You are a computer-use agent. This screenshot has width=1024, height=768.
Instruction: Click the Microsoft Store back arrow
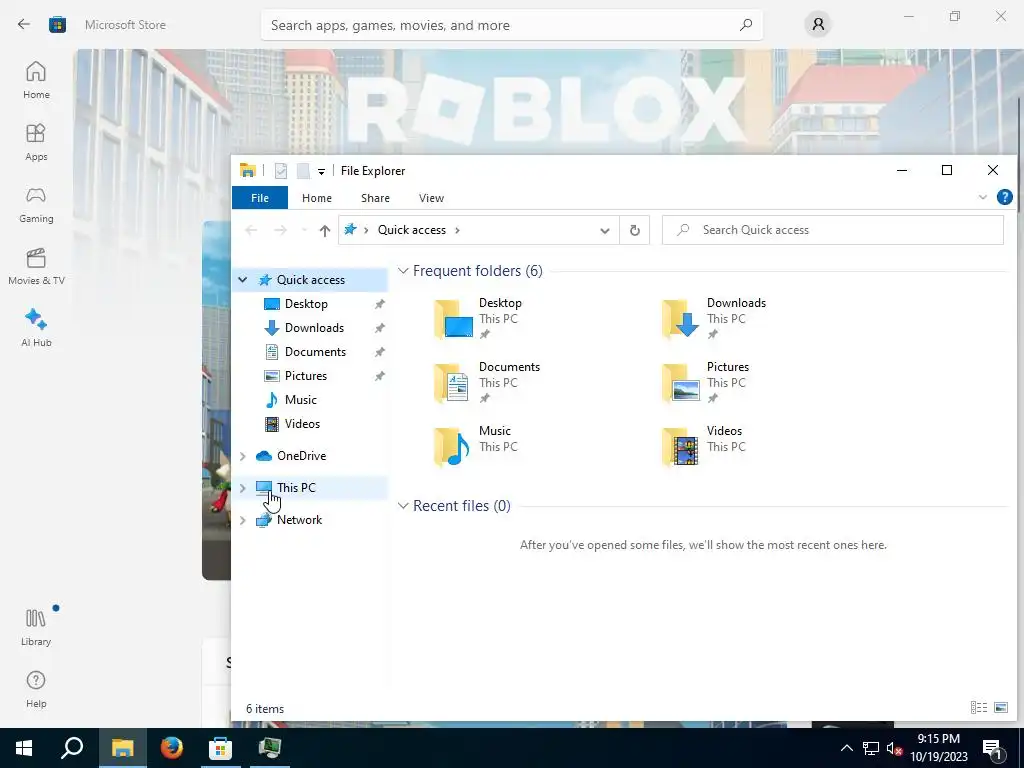[24, 24]
